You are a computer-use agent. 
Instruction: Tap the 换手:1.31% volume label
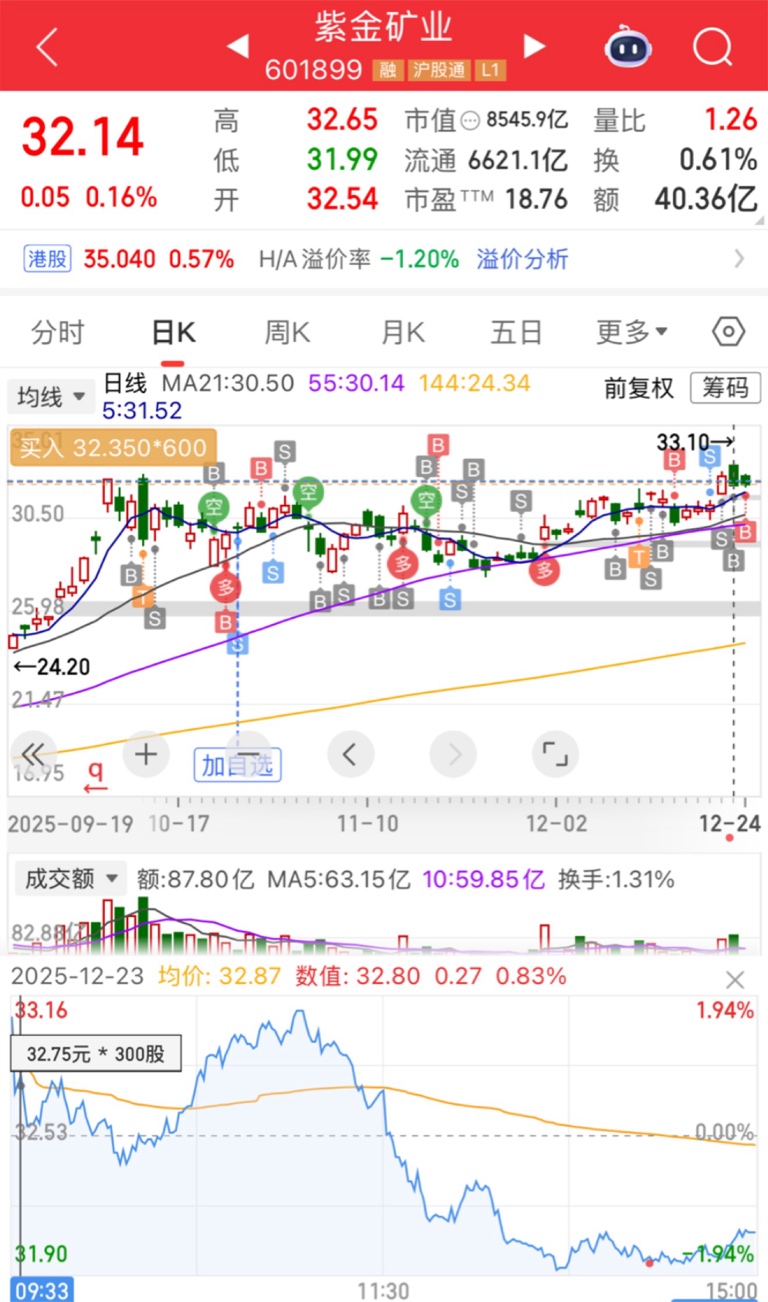[x=617, y=880]
